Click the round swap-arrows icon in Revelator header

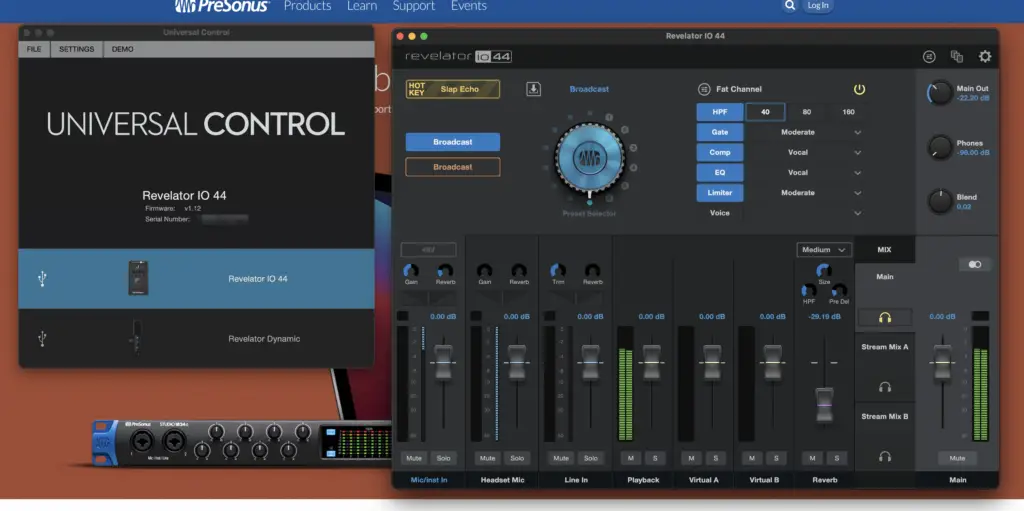click(x=929, y=57)
